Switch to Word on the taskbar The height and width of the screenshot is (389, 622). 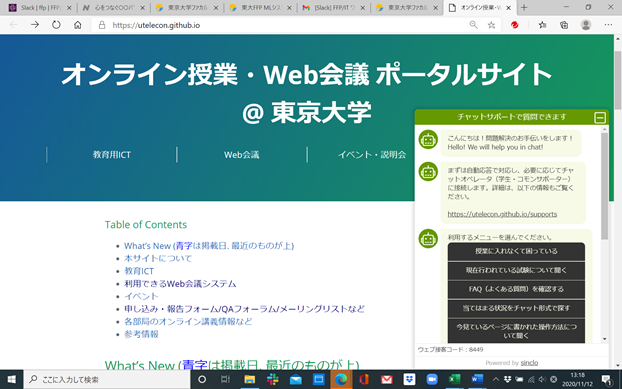(477, 379)
